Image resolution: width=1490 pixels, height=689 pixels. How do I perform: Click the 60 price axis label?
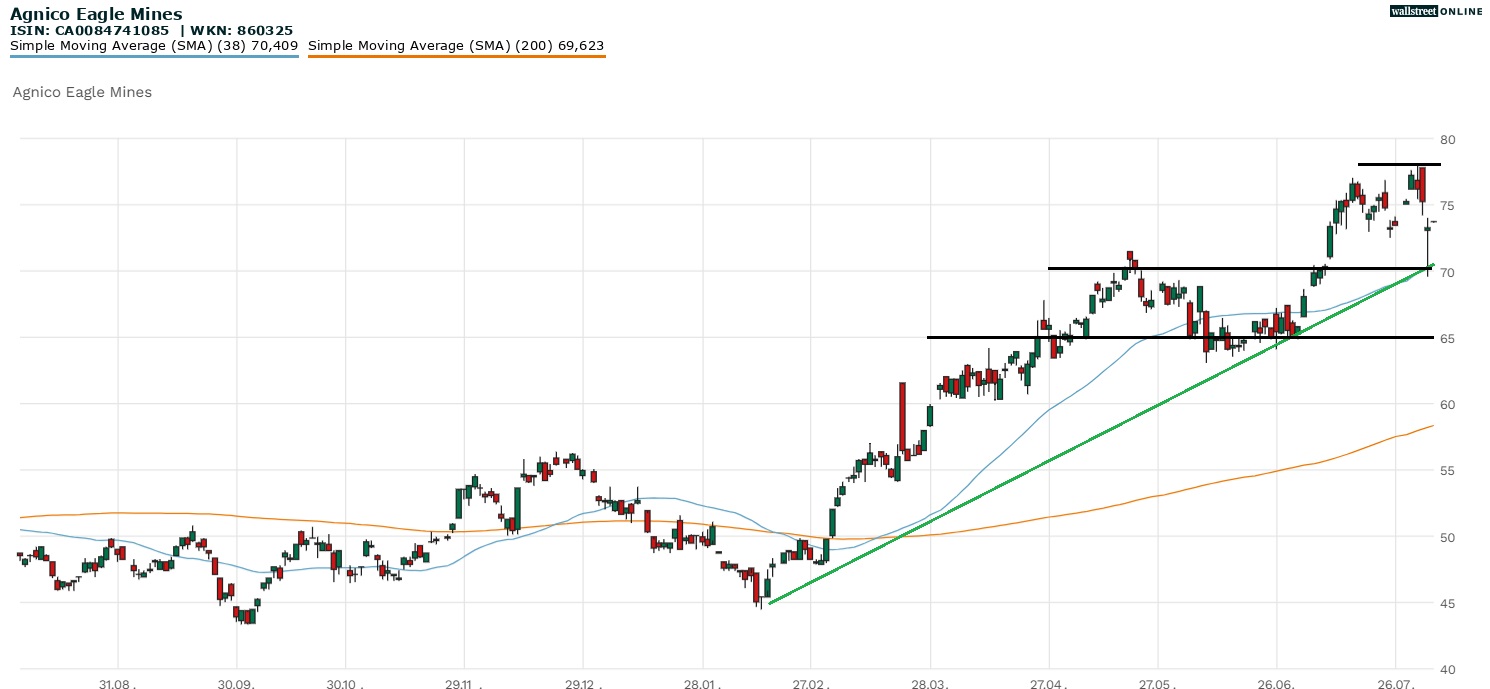pyautogui.click(x=1448, y=404)
